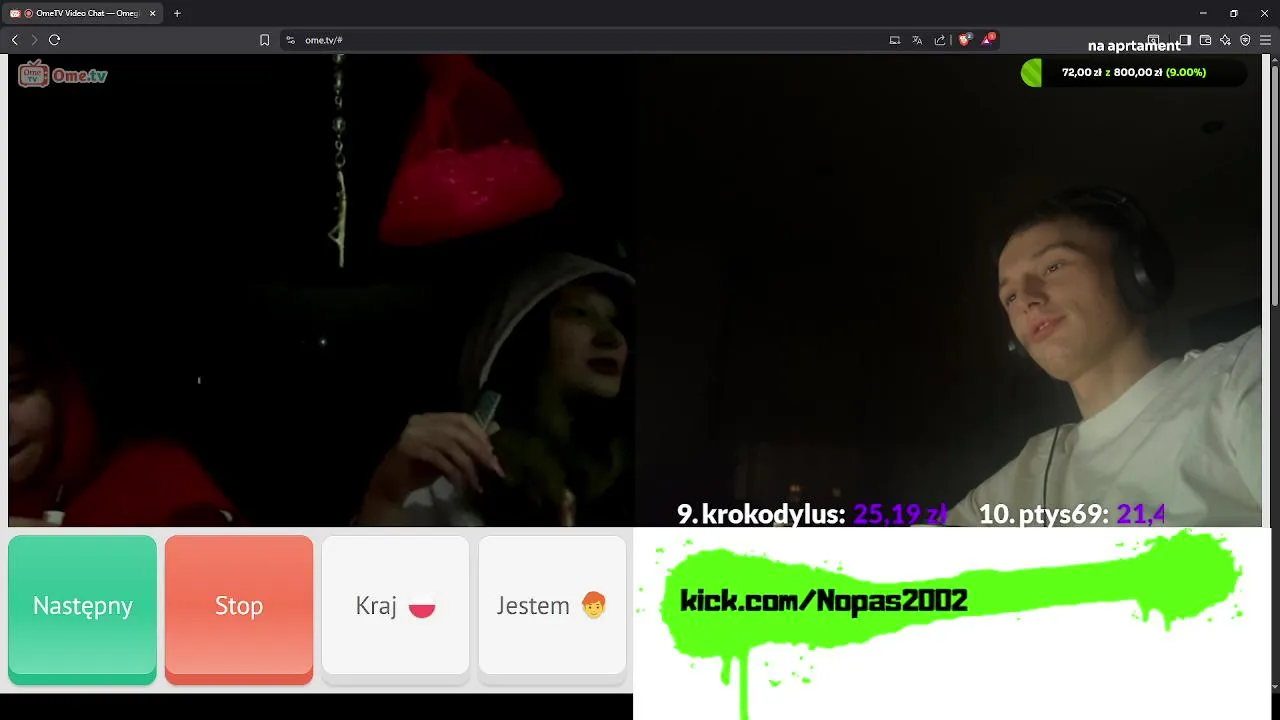Open Leo AI sparkle icon
The image size is (1280, 720).
pos(1225,40)
